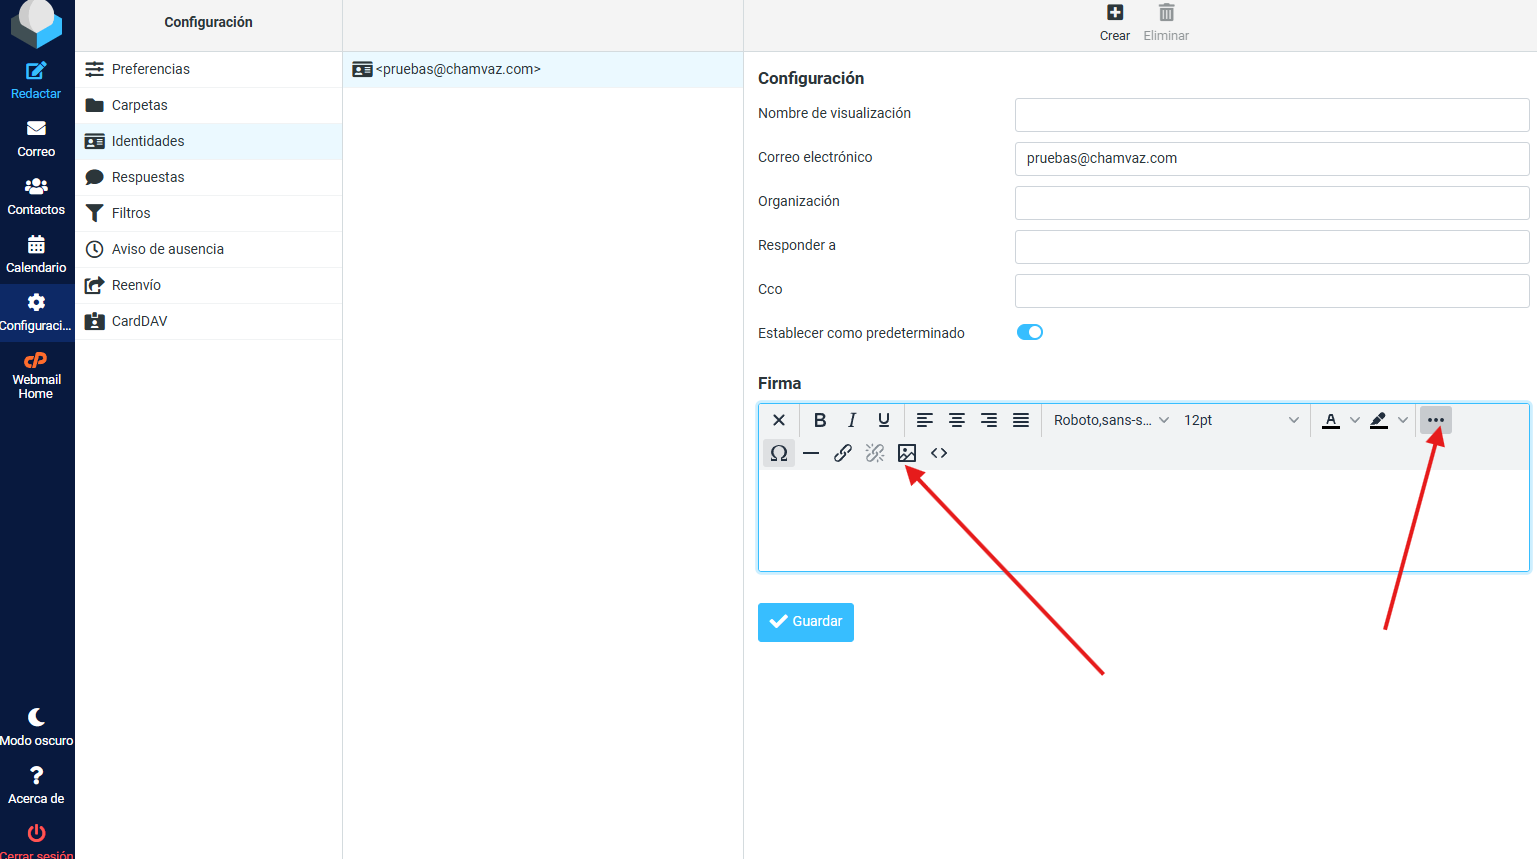Open the 12pt font size dropdown
This screenshot has width=1537, height=859.
(x=1240, y=420)
